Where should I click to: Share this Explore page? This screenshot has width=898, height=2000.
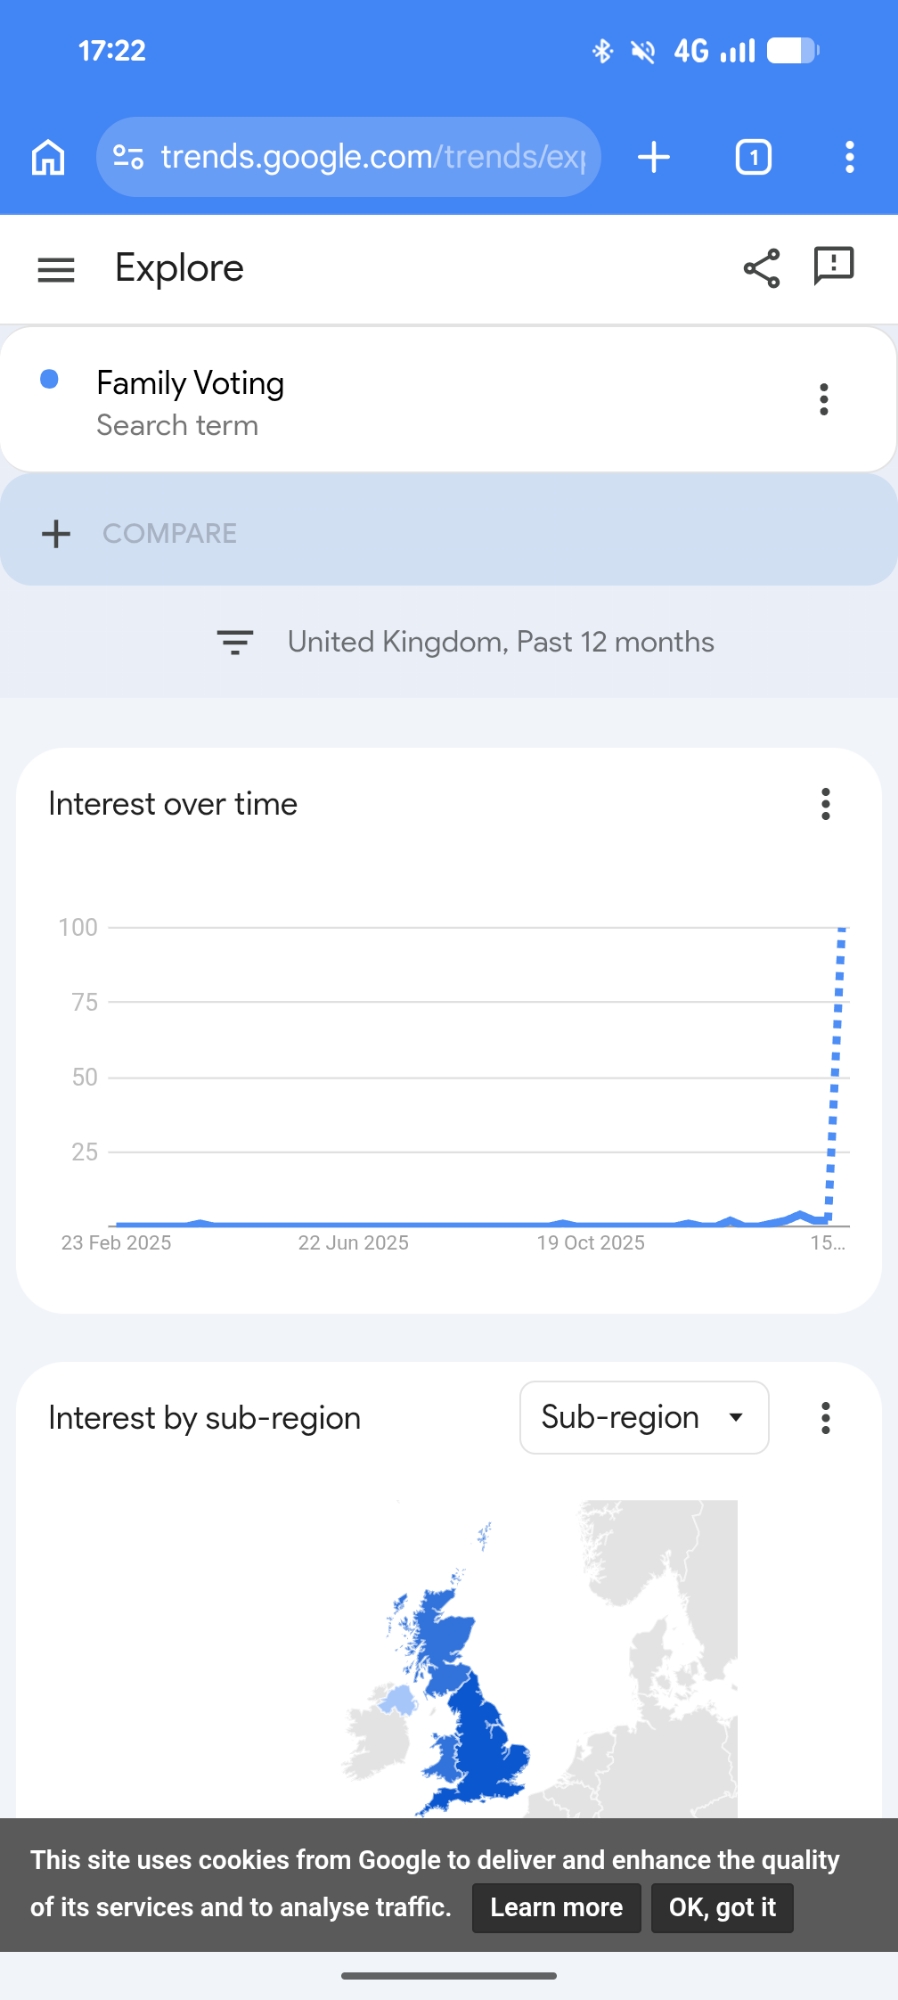(761, 268)
